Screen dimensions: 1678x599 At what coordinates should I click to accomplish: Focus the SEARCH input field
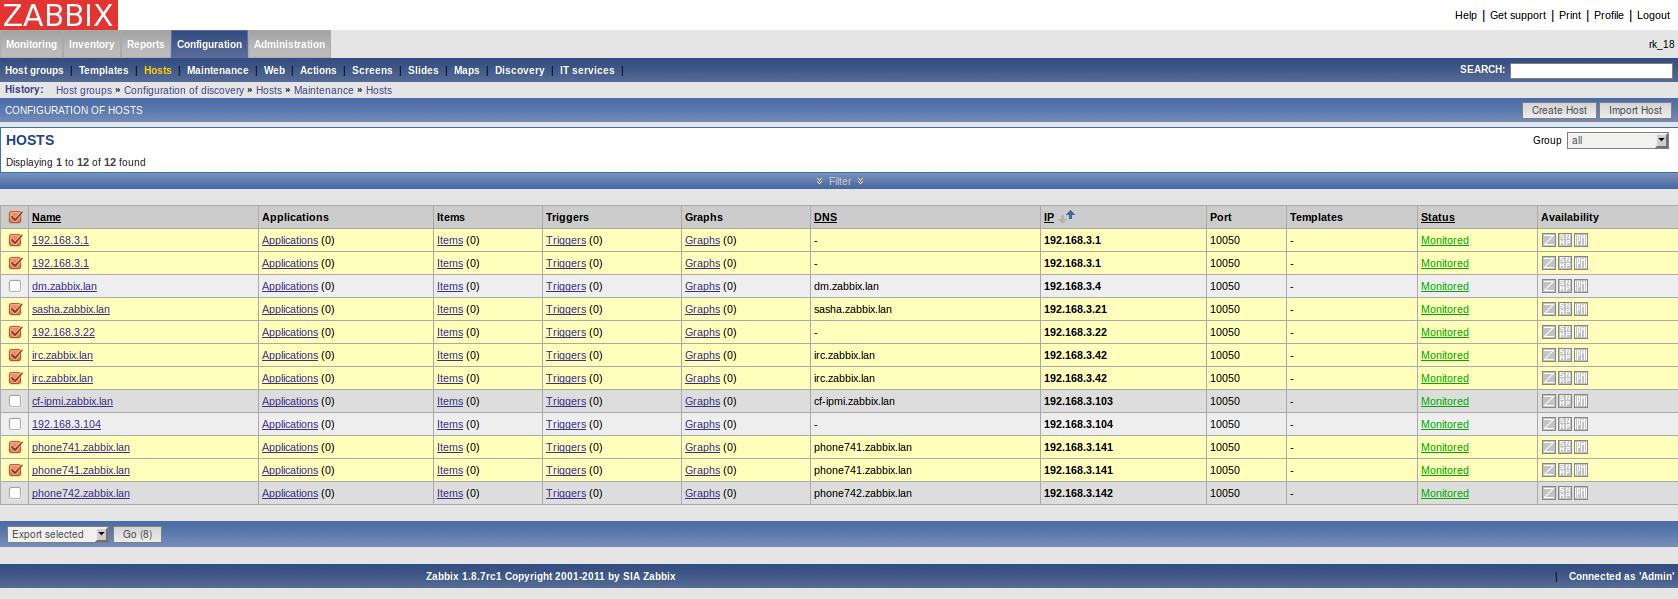(x=1590, y=70)
